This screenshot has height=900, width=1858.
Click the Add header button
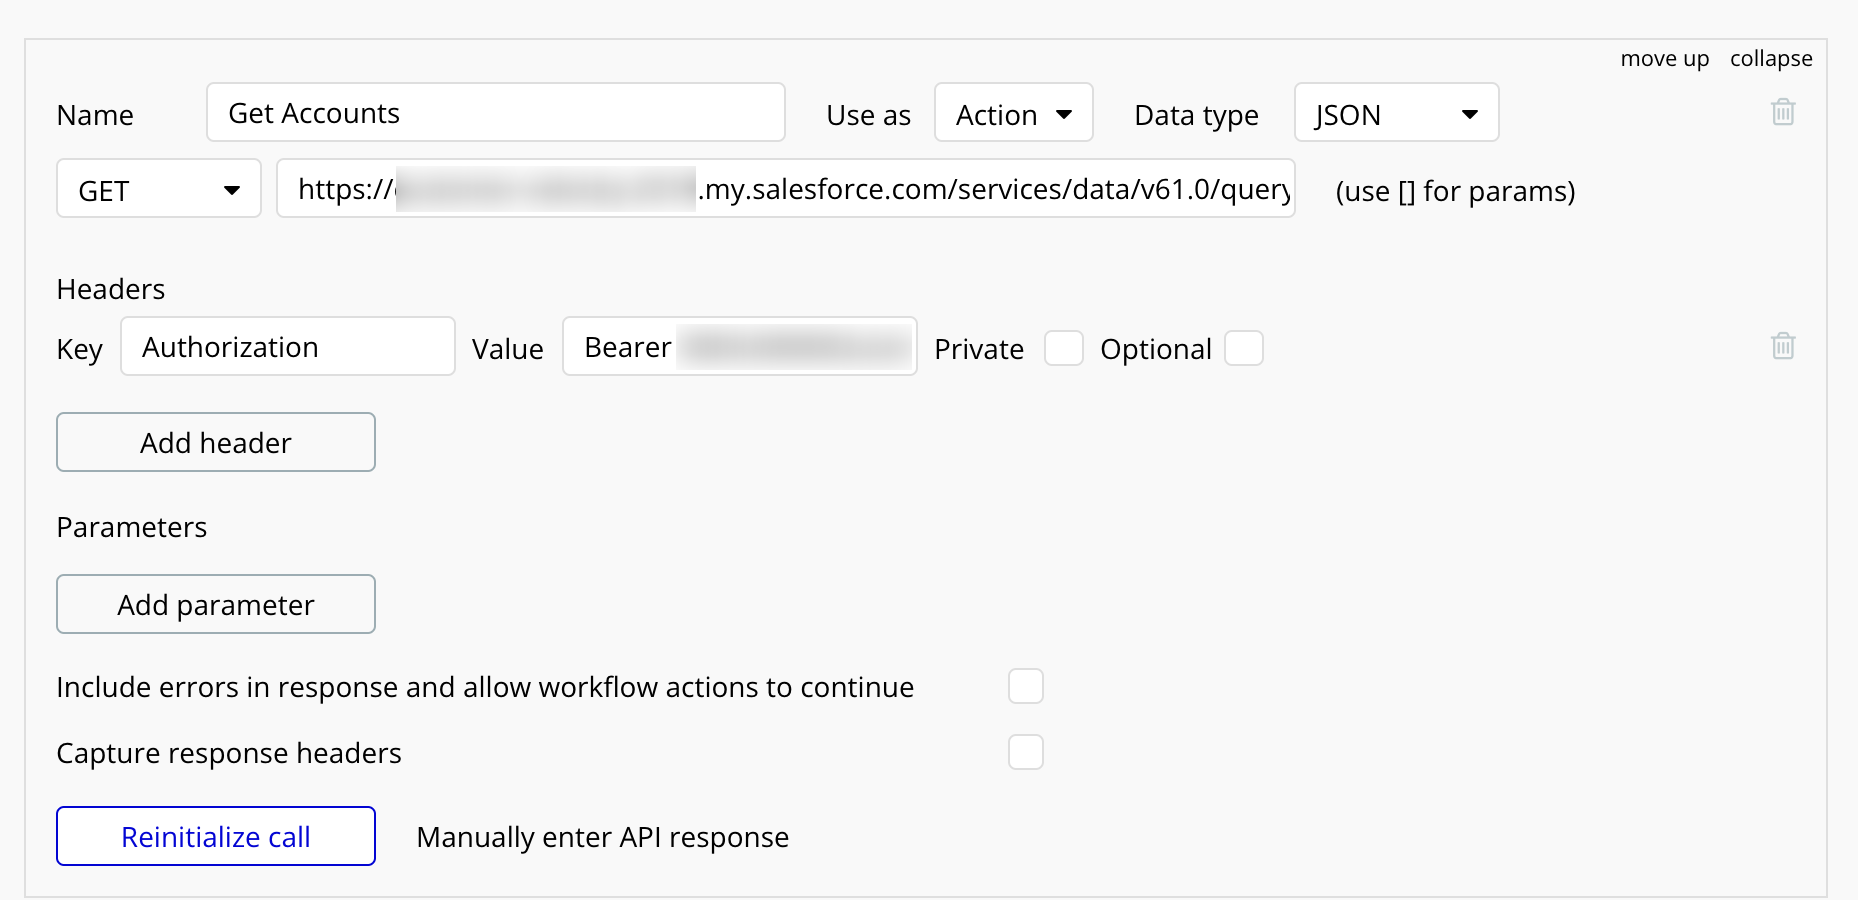point(216,442)
